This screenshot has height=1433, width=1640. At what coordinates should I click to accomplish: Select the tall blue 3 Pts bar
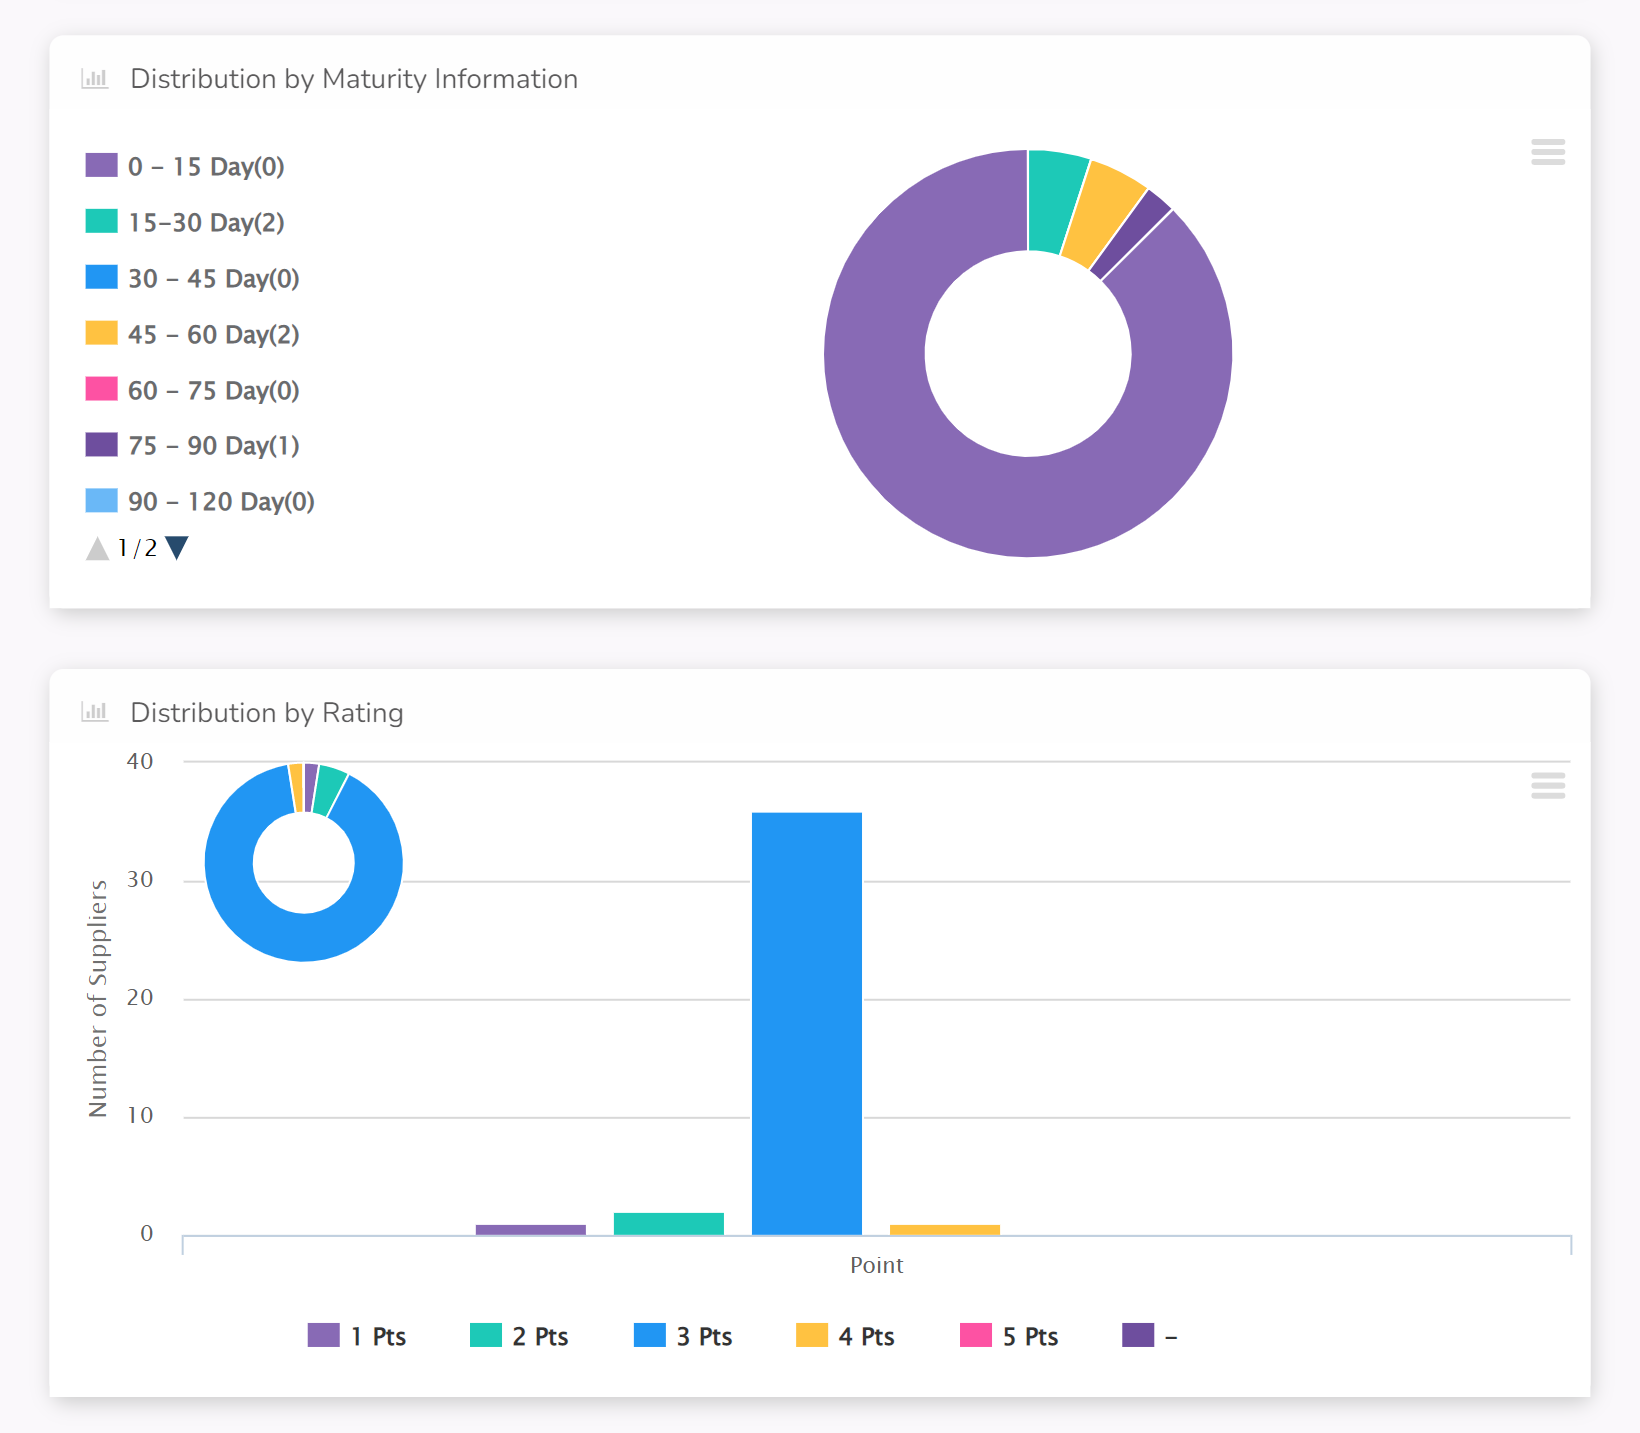point(807,1024)
